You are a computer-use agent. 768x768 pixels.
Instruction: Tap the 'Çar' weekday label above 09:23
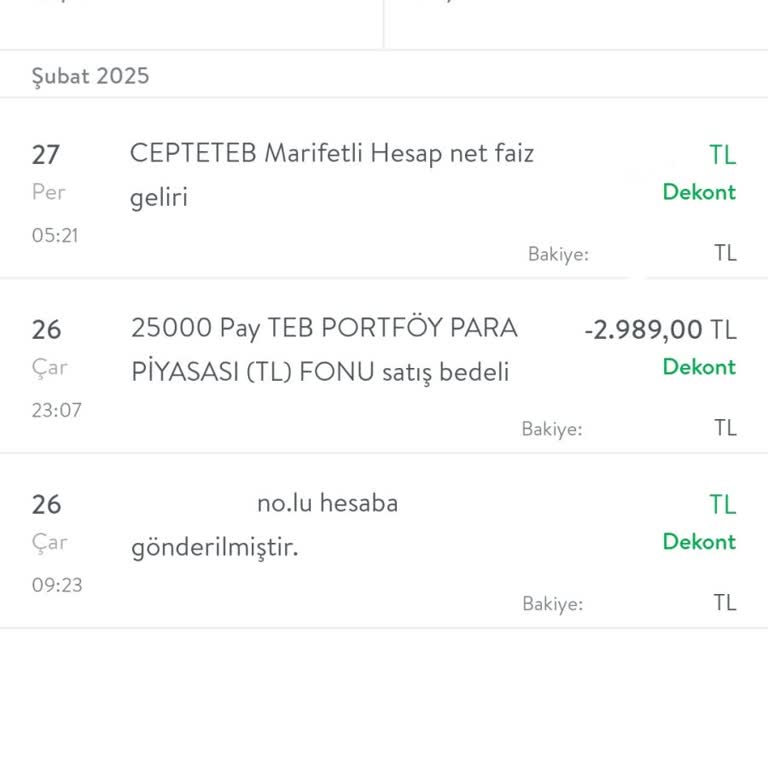pyautogui.click(x=49, y=542)
